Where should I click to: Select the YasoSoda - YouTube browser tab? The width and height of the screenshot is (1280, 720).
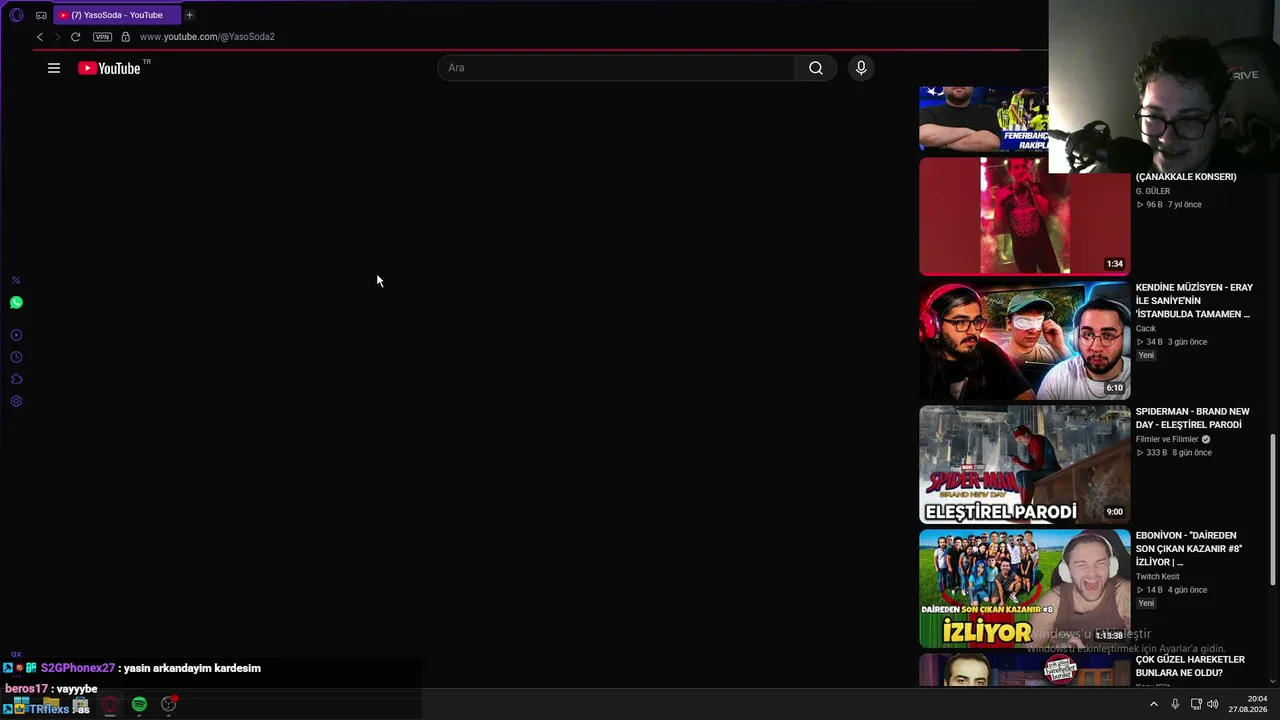(117, 15)
